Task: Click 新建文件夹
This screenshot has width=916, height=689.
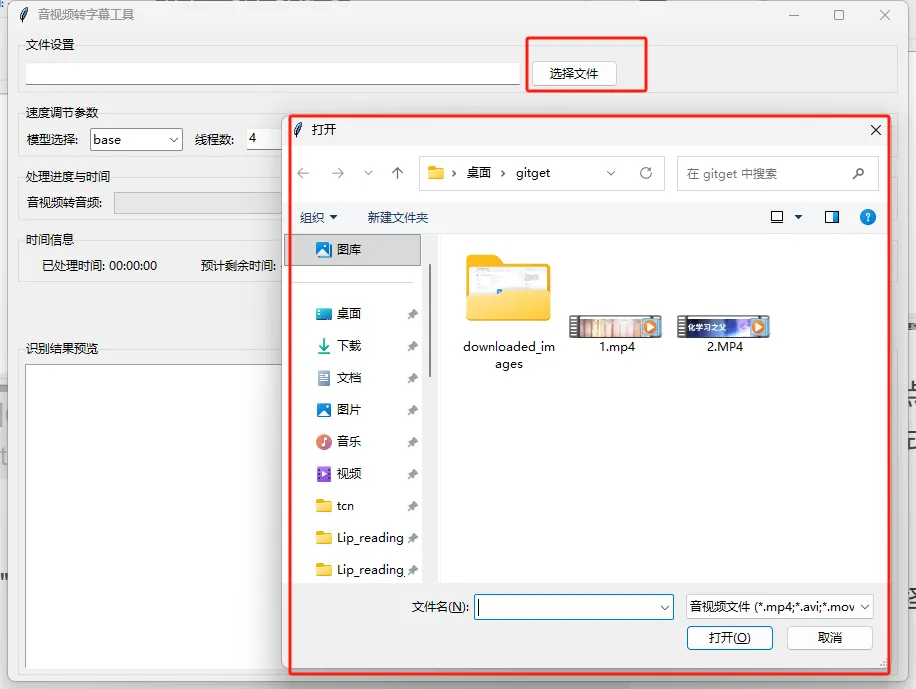Action: click(x=398, y=217)
